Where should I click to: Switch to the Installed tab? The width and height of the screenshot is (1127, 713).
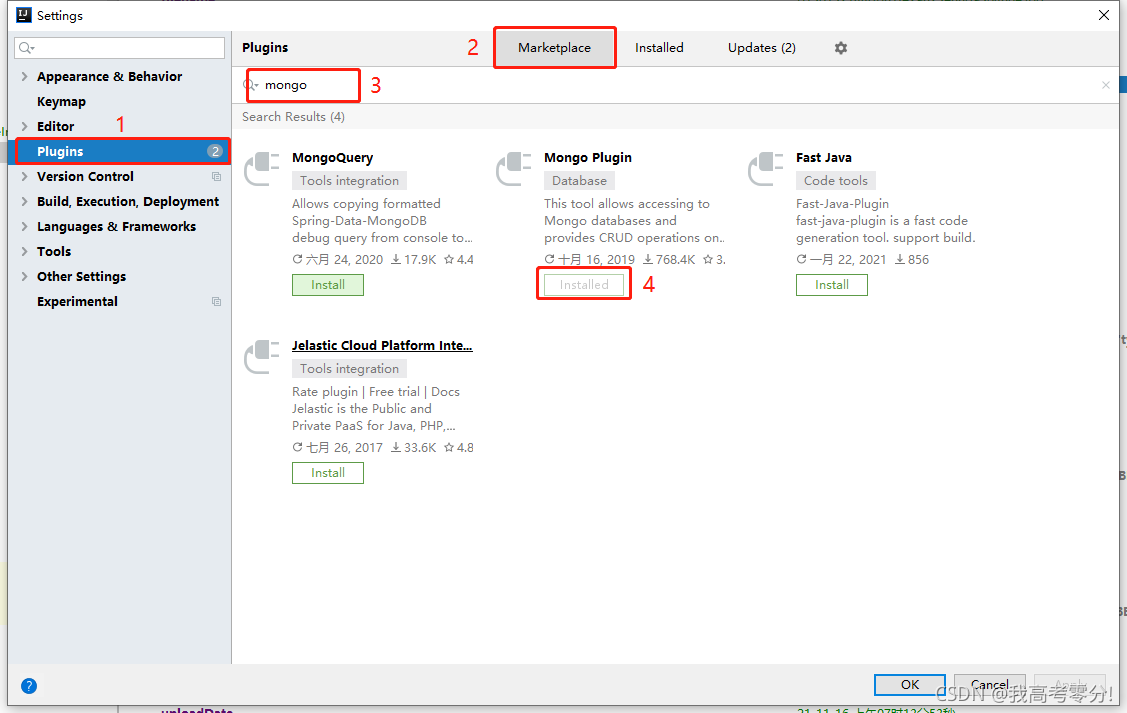659,47
